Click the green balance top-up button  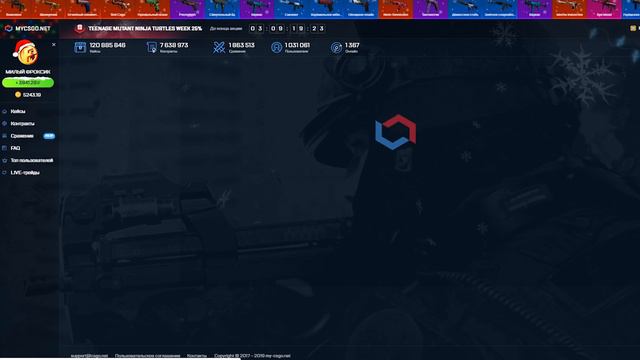coord(28,83)
